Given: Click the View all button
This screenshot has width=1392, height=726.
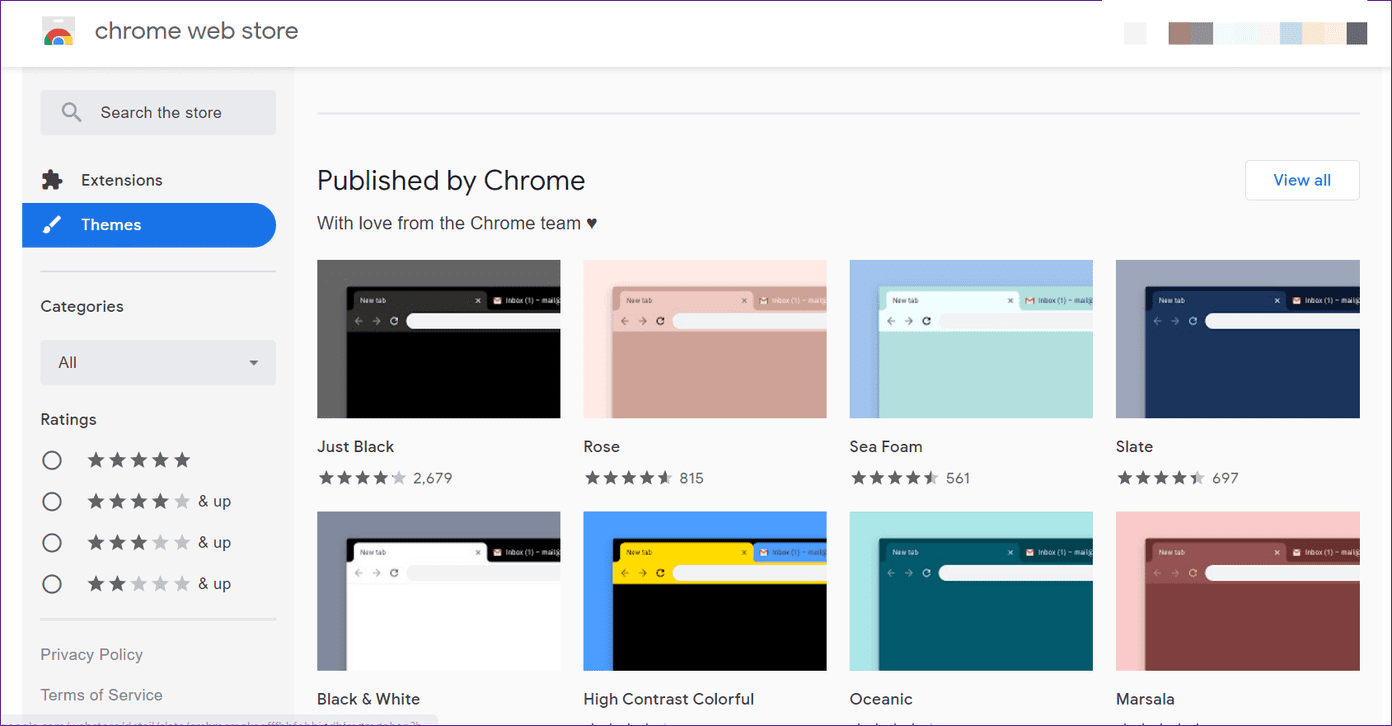Looking at the screenshot, I should pos(1302,180).
